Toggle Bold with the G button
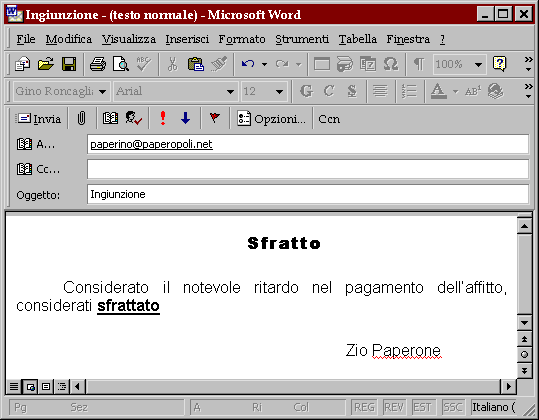539x420 pixels. click(x=306, y=91)
